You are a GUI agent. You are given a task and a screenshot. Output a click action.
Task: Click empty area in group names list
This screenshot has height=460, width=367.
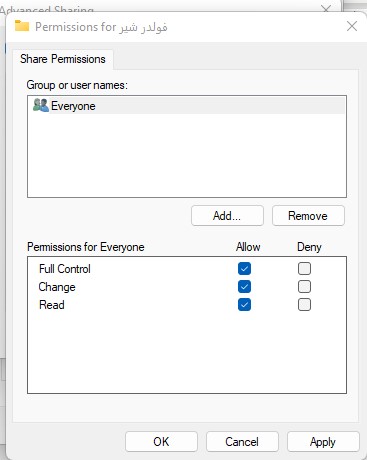(x=187, y=155)
